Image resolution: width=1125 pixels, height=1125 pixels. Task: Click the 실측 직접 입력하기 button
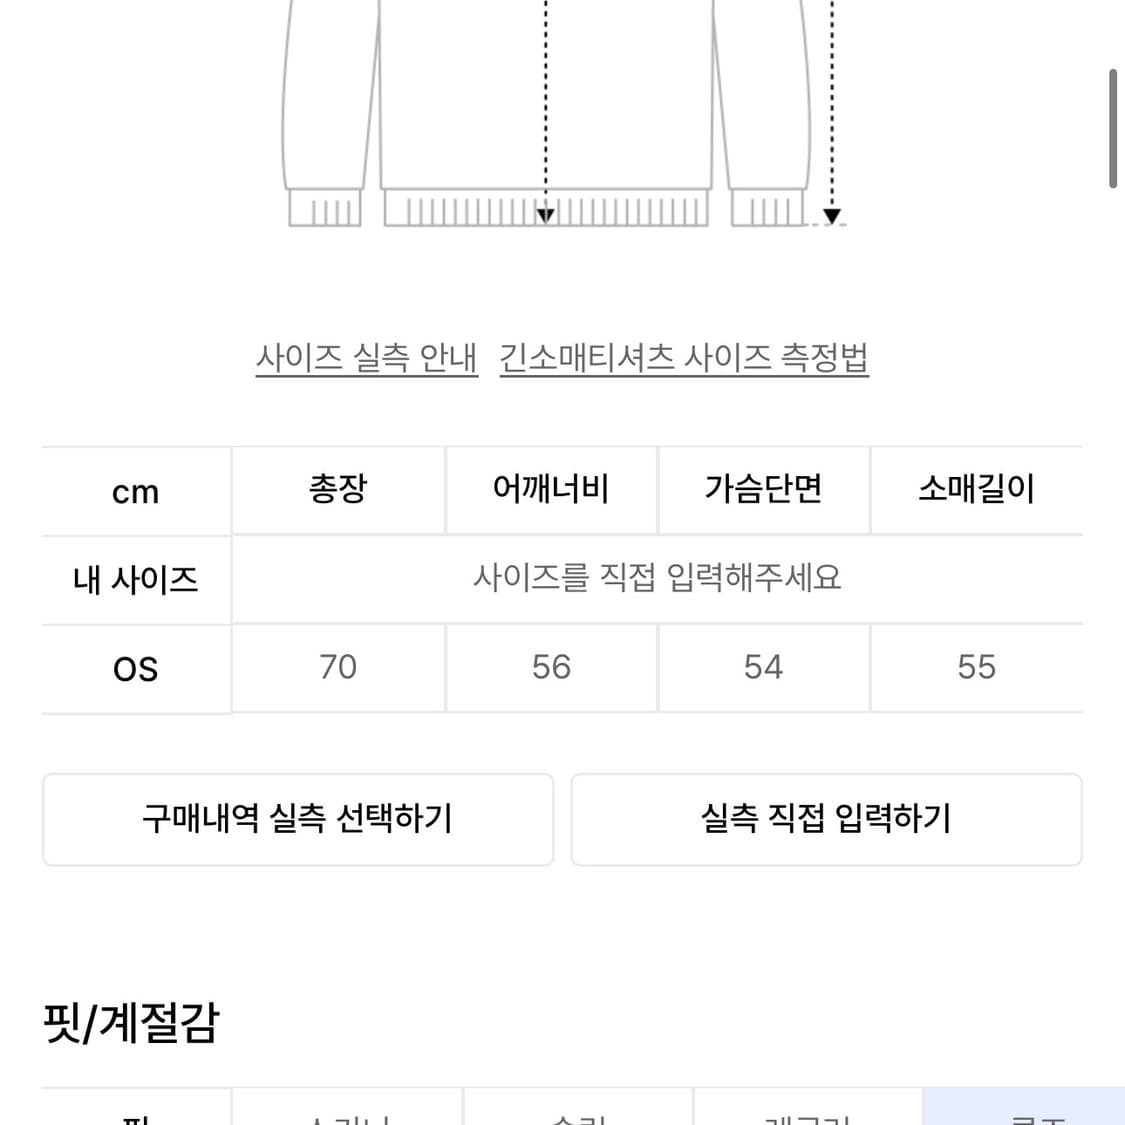click(x=827, y=819)
